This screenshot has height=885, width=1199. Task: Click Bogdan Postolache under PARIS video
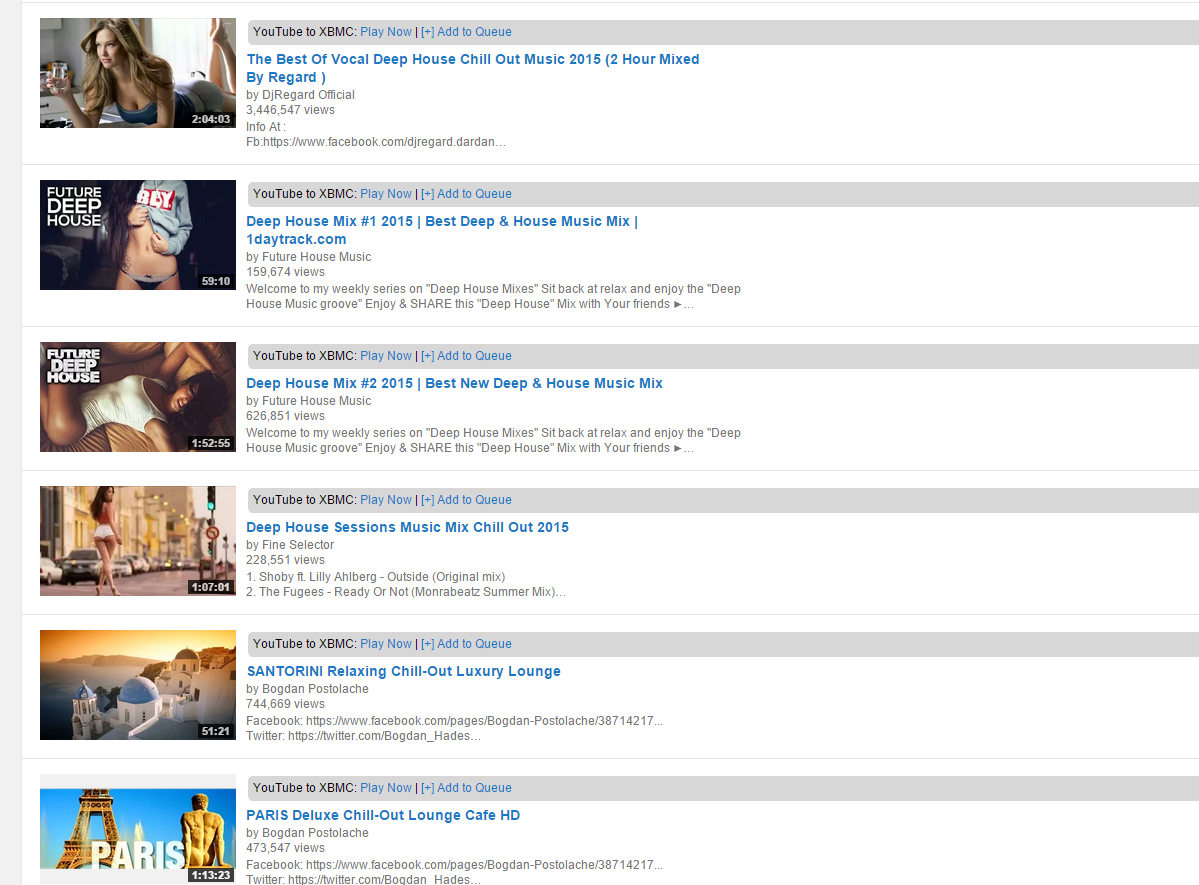[315, 832]
